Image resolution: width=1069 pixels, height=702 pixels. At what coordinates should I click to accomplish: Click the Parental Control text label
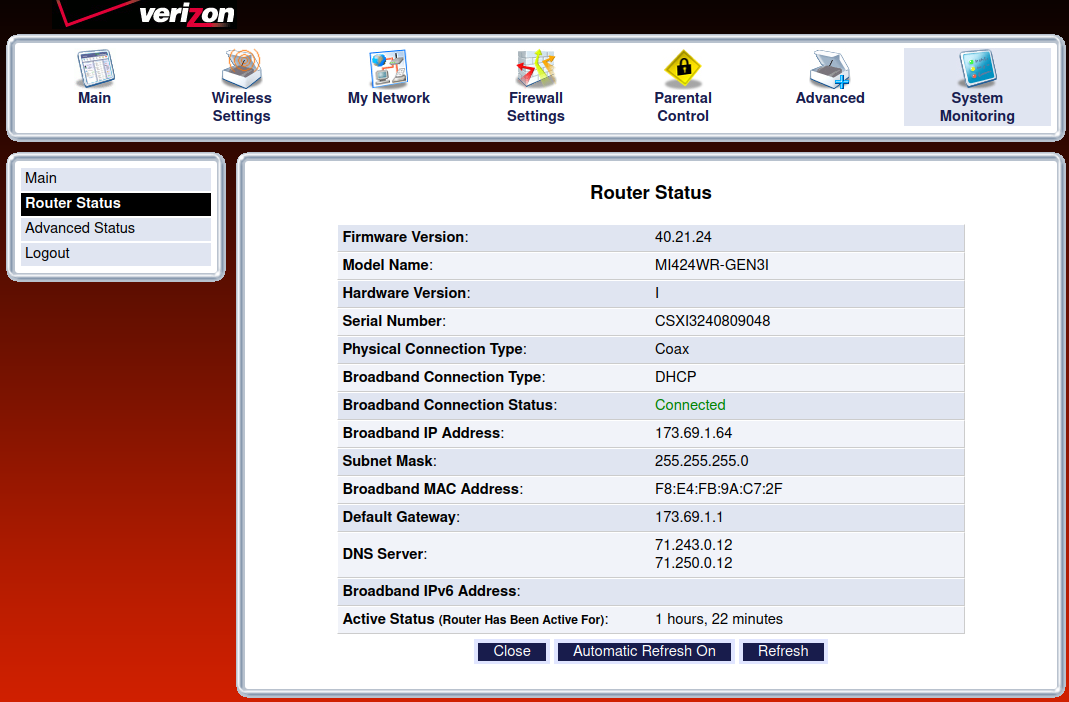683,107
